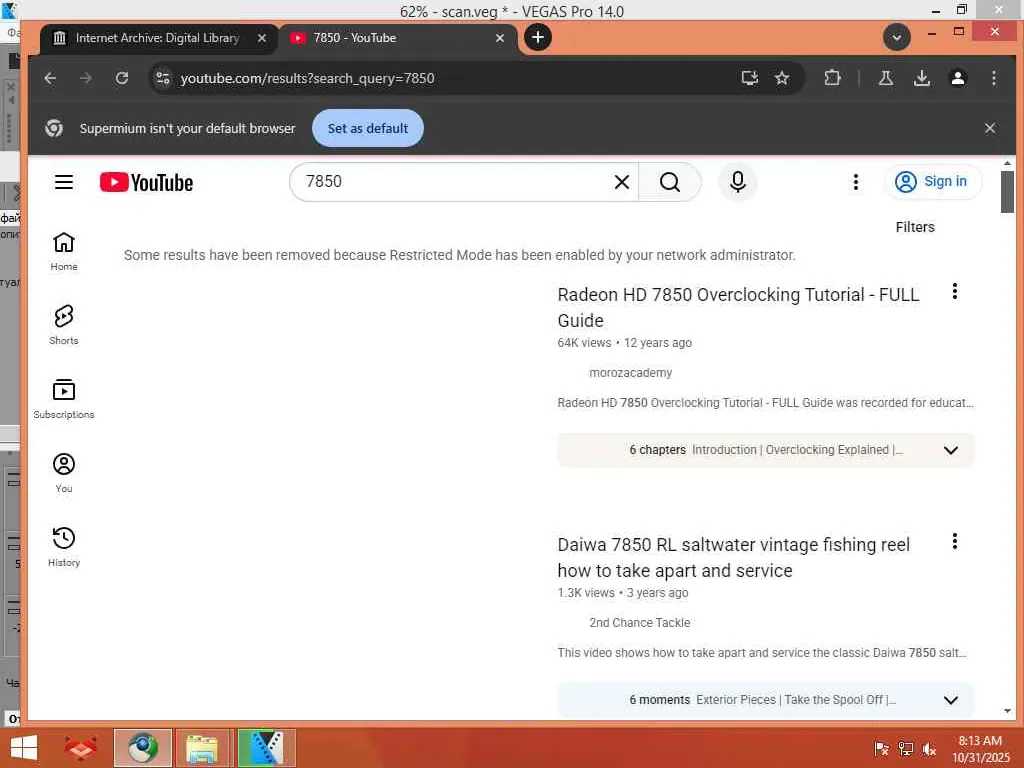Open History in YouTube sidebar
The height and width of the screenshot is (768, 1024).
click(63, 547)
